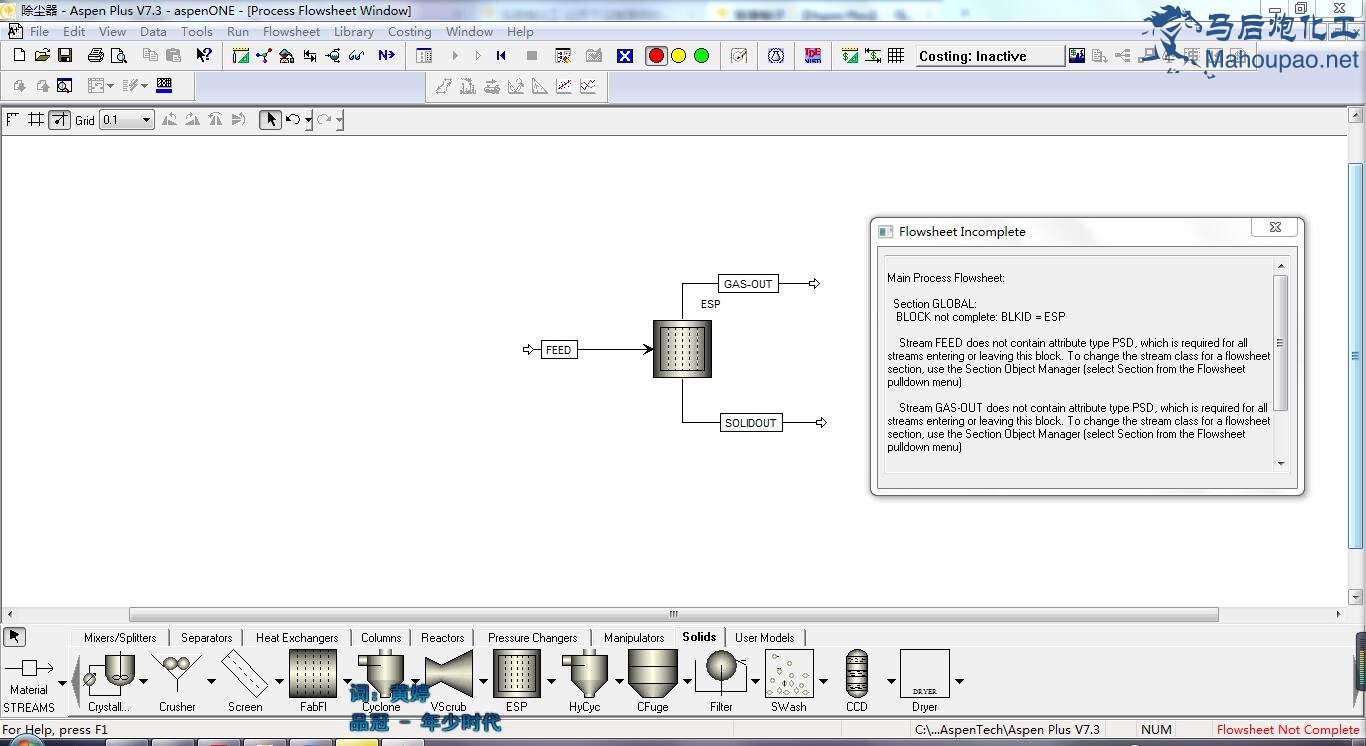Switch to User Models tab
Screen dimensions: 1366x746
click(764, 637)
